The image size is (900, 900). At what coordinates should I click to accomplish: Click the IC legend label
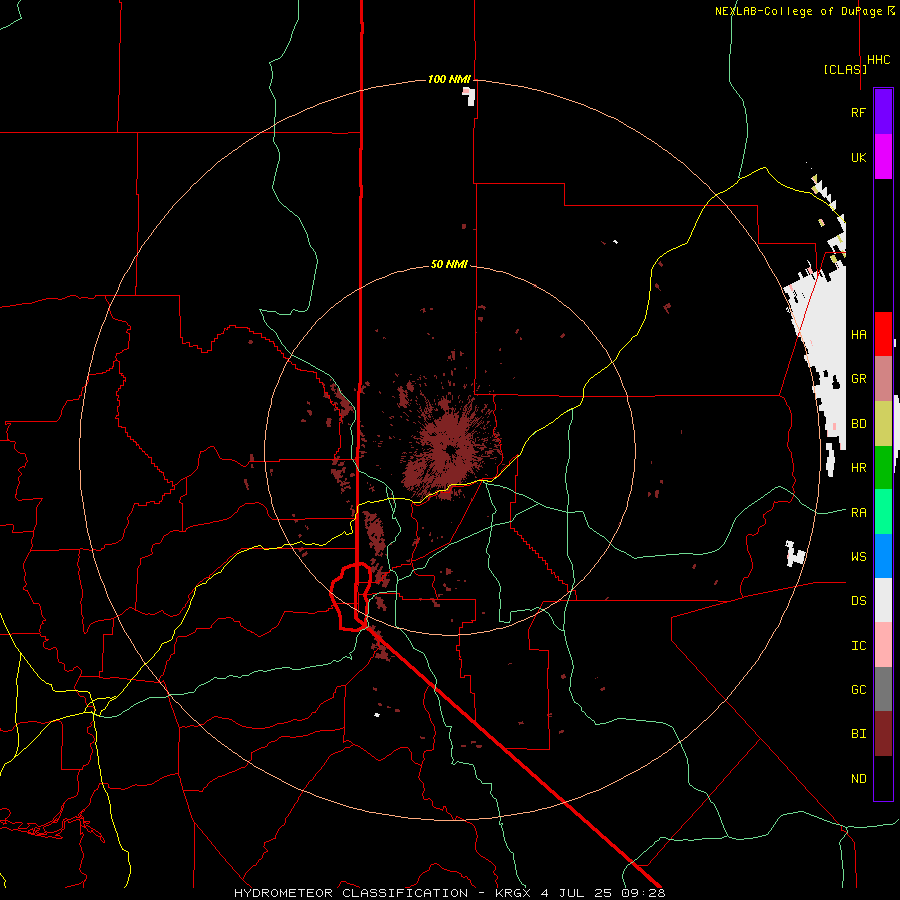coord(858,646)
